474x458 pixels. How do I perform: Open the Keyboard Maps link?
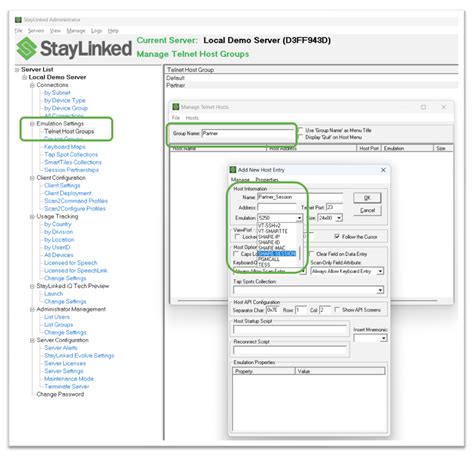[65, 147]
